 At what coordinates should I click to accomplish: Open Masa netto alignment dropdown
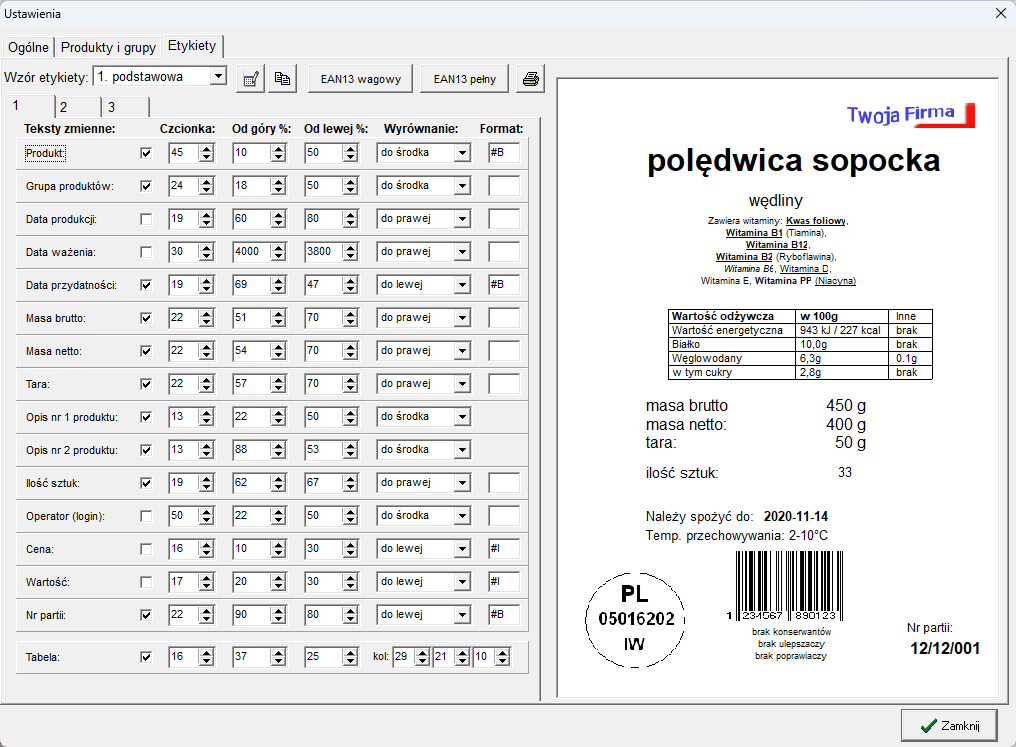click(462, 351)
